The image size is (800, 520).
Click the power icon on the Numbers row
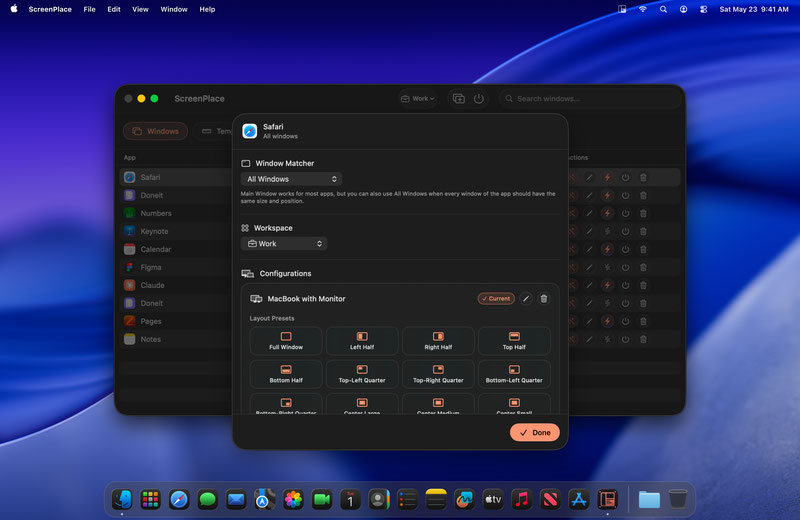[625, 213]
